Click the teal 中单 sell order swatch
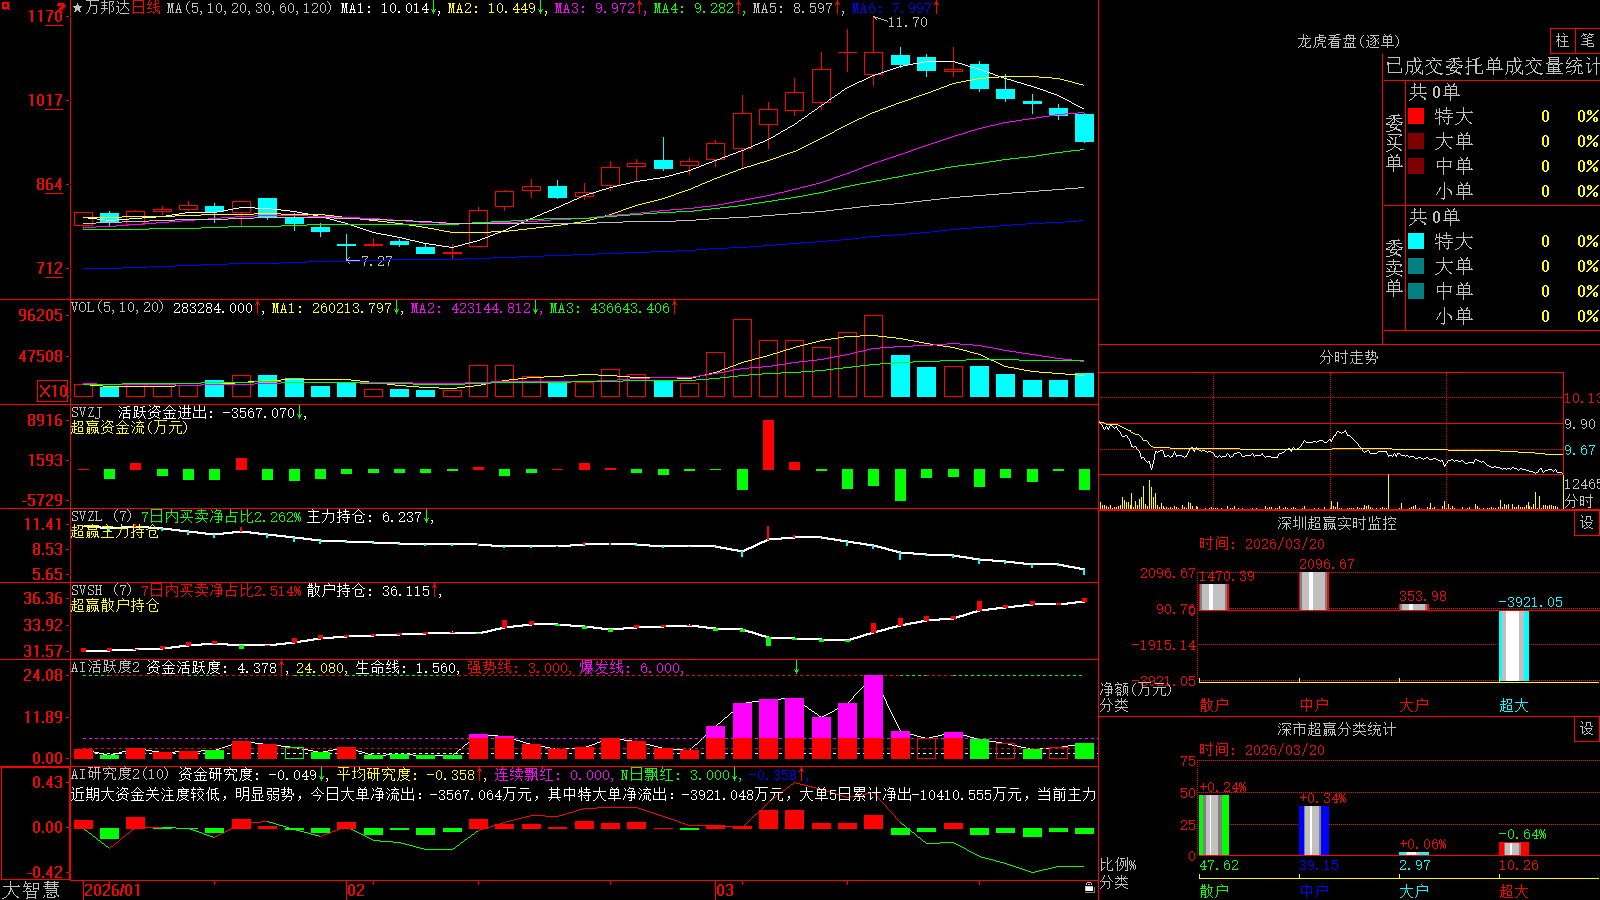The image size is (1600, 900). click(1416, 291)
